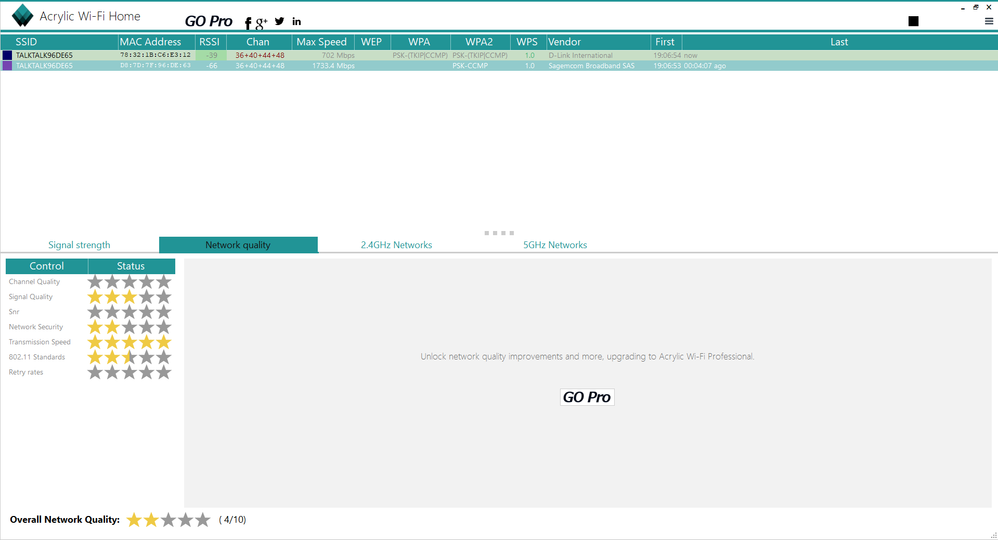The image size is (998, 540).
Task: Click the First column header
Action: tap(666, 42)
